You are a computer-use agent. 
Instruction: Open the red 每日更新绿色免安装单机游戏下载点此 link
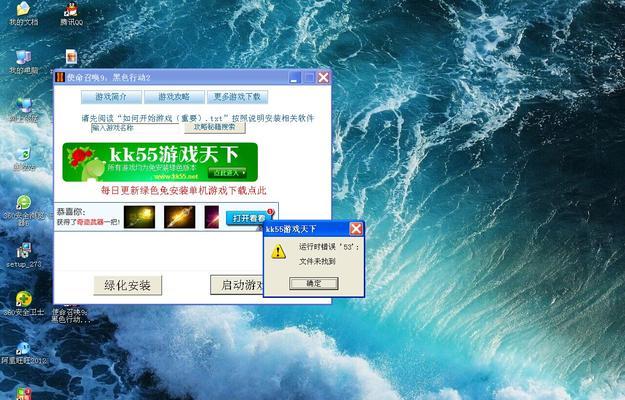pos(183,190)
